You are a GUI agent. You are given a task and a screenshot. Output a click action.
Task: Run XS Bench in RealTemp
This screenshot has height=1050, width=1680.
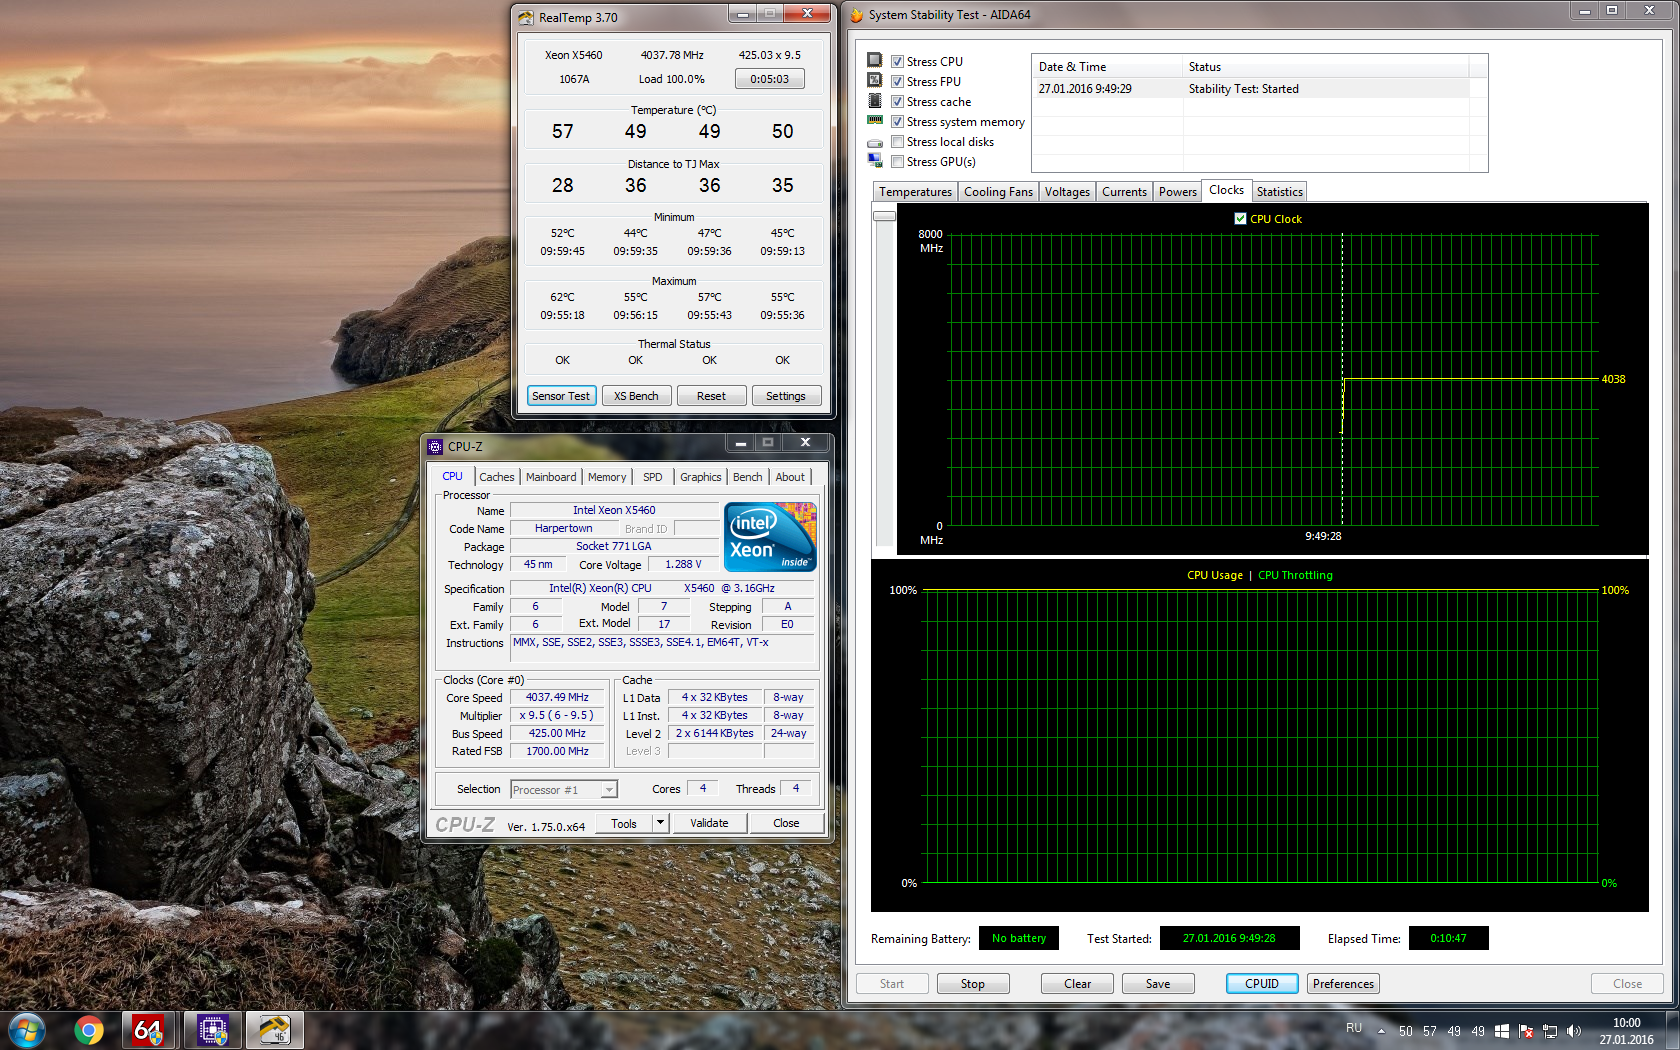(636, 396)
